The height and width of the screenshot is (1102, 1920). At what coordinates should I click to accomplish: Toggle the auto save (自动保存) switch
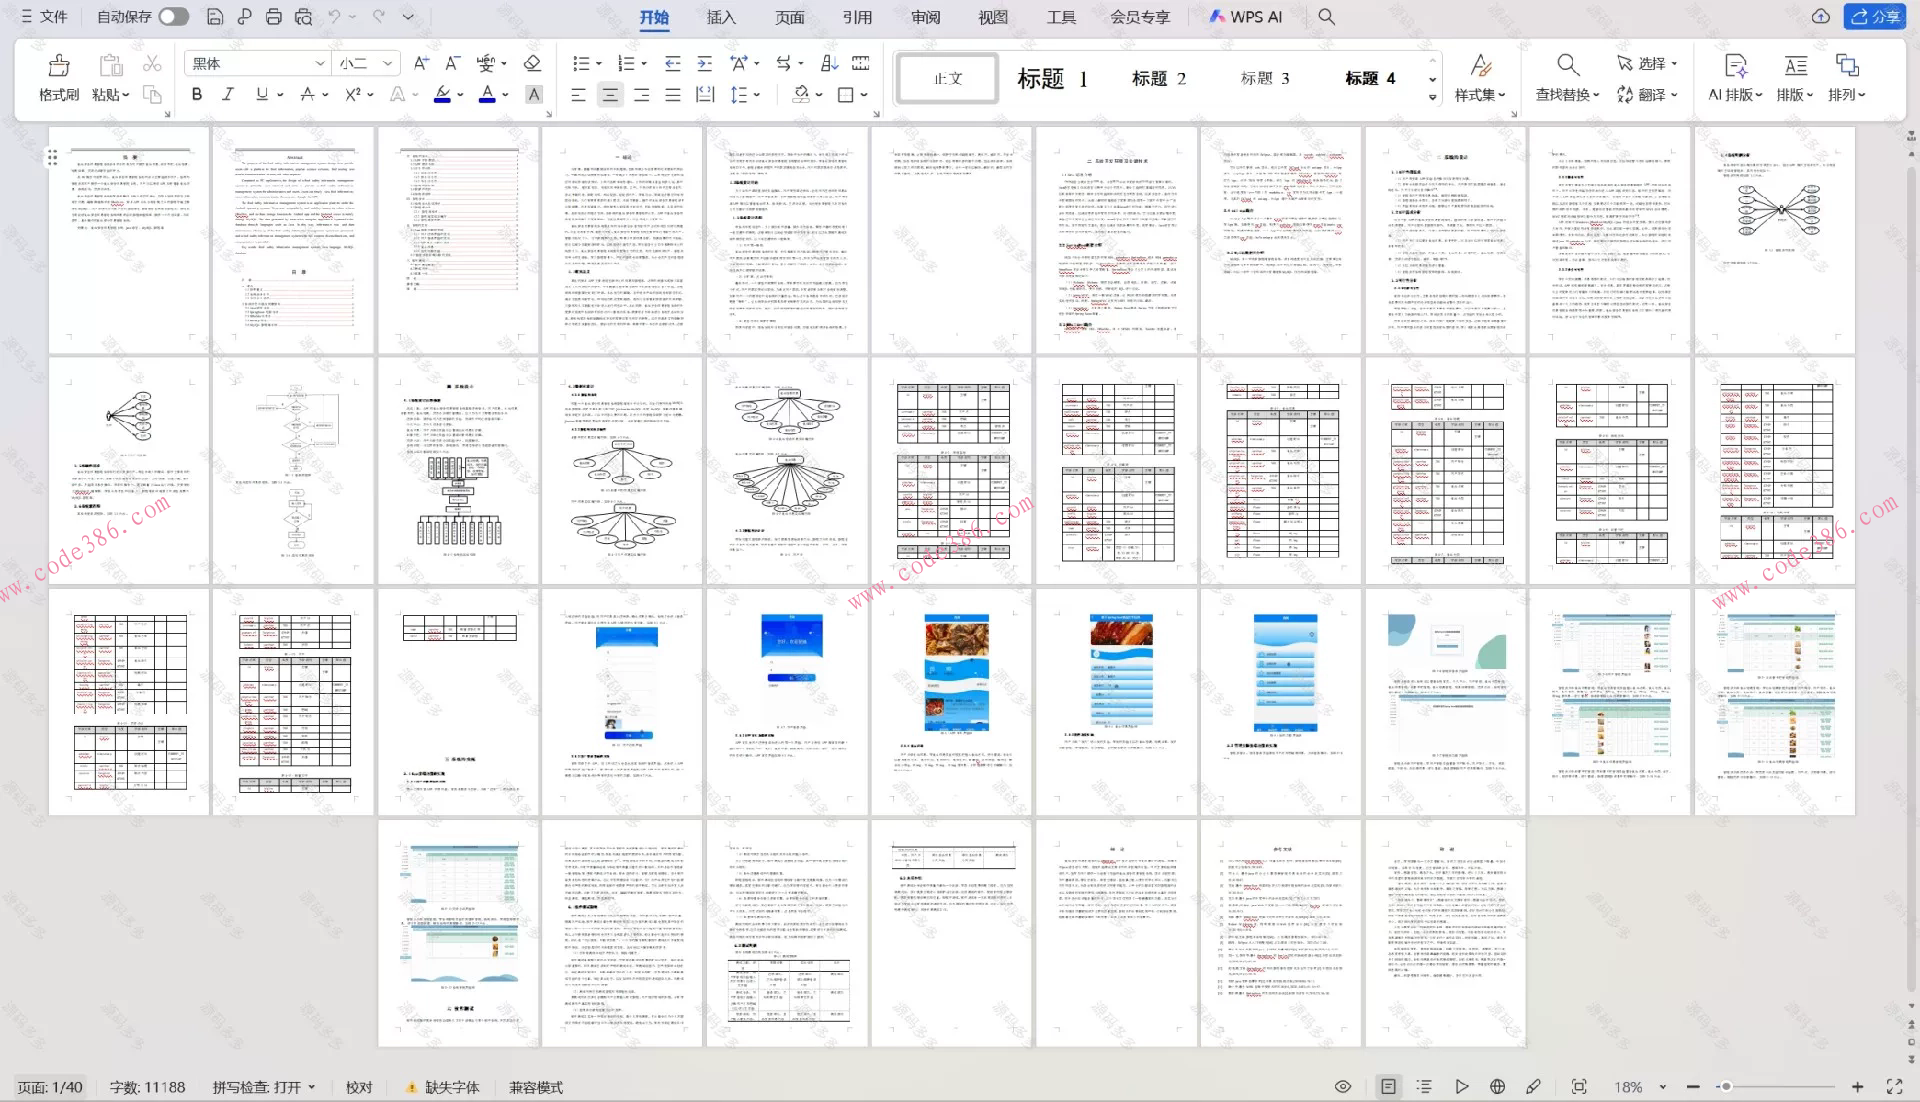[173, 17]
